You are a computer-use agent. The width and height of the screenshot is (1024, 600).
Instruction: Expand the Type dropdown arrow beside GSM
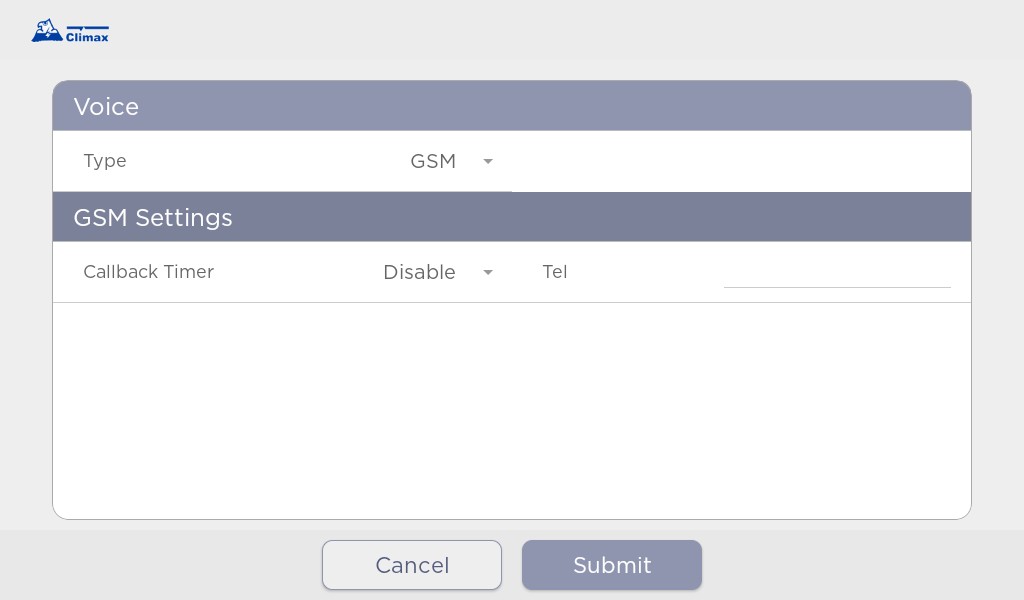click(x=488, y=161)
